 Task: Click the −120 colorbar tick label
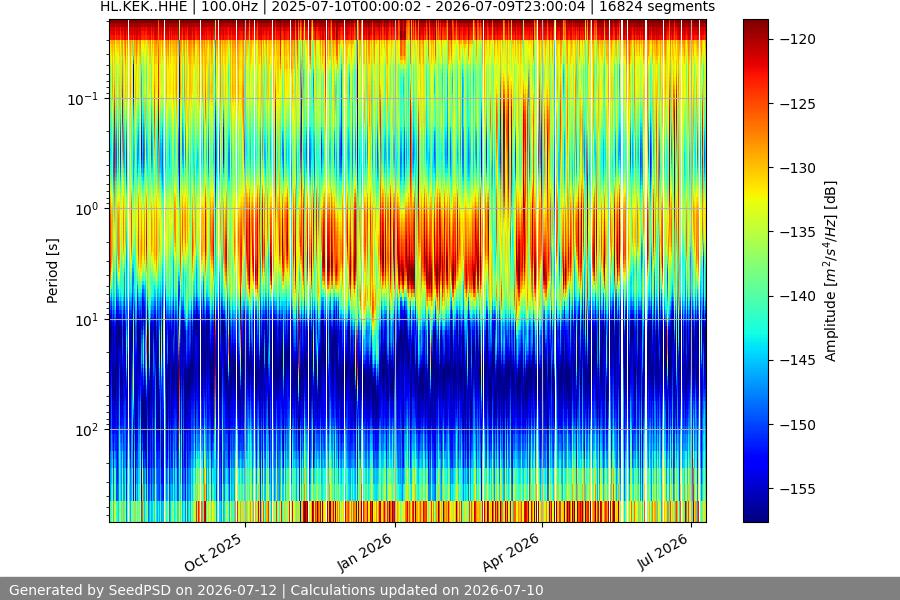point(798,39)
